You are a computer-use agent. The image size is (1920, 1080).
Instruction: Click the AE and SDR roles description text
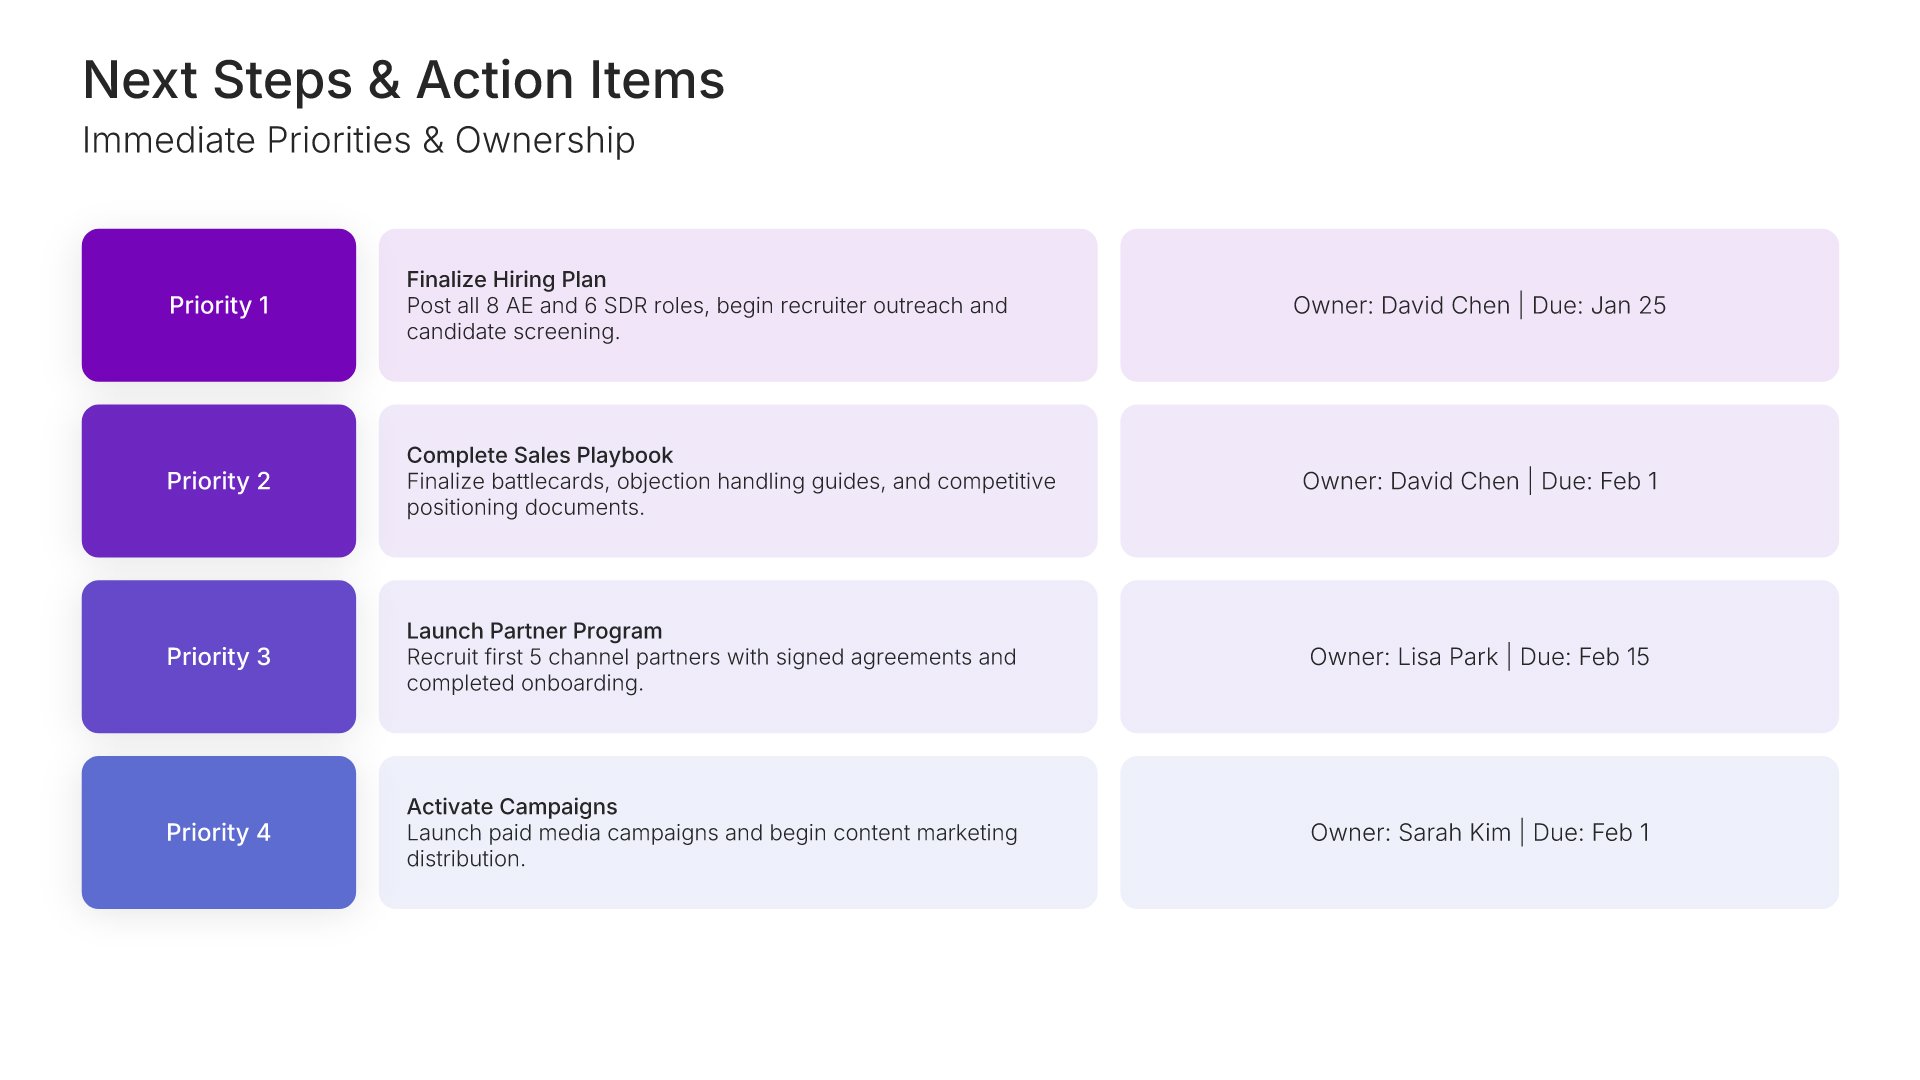706,318
